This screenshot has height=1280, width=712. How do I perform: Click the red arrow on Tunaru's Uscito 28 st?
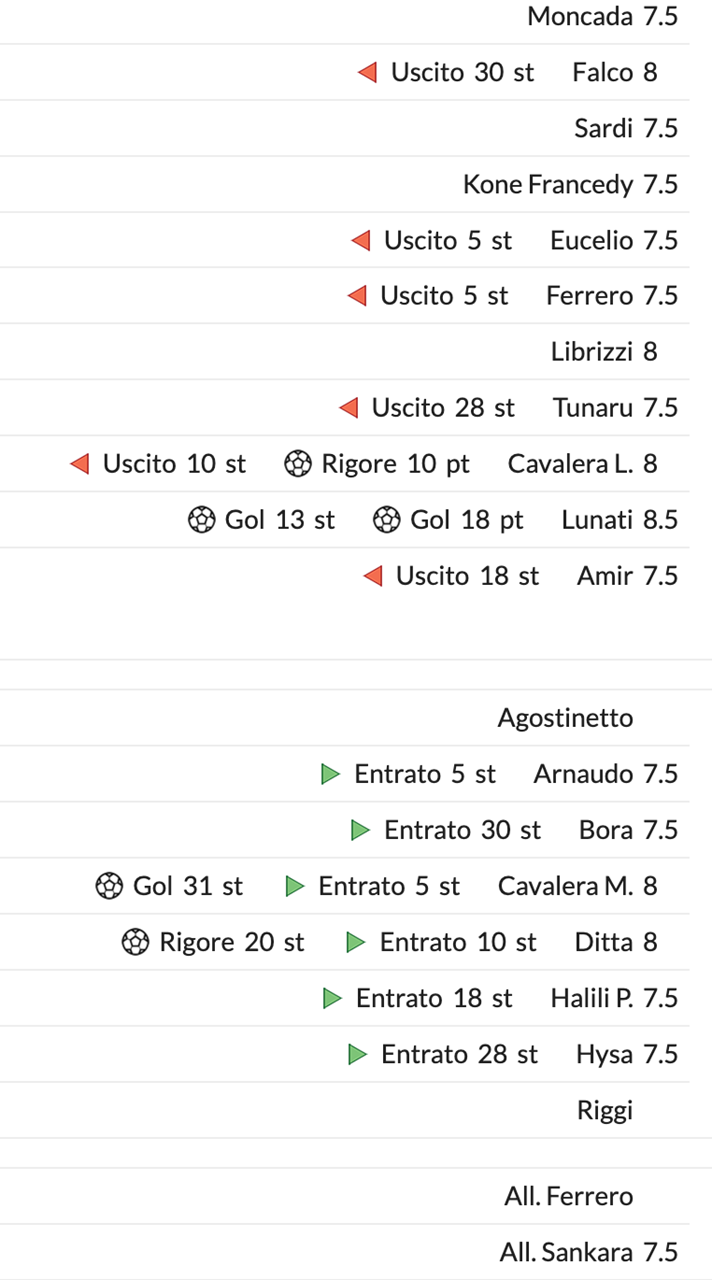point(349,408)
